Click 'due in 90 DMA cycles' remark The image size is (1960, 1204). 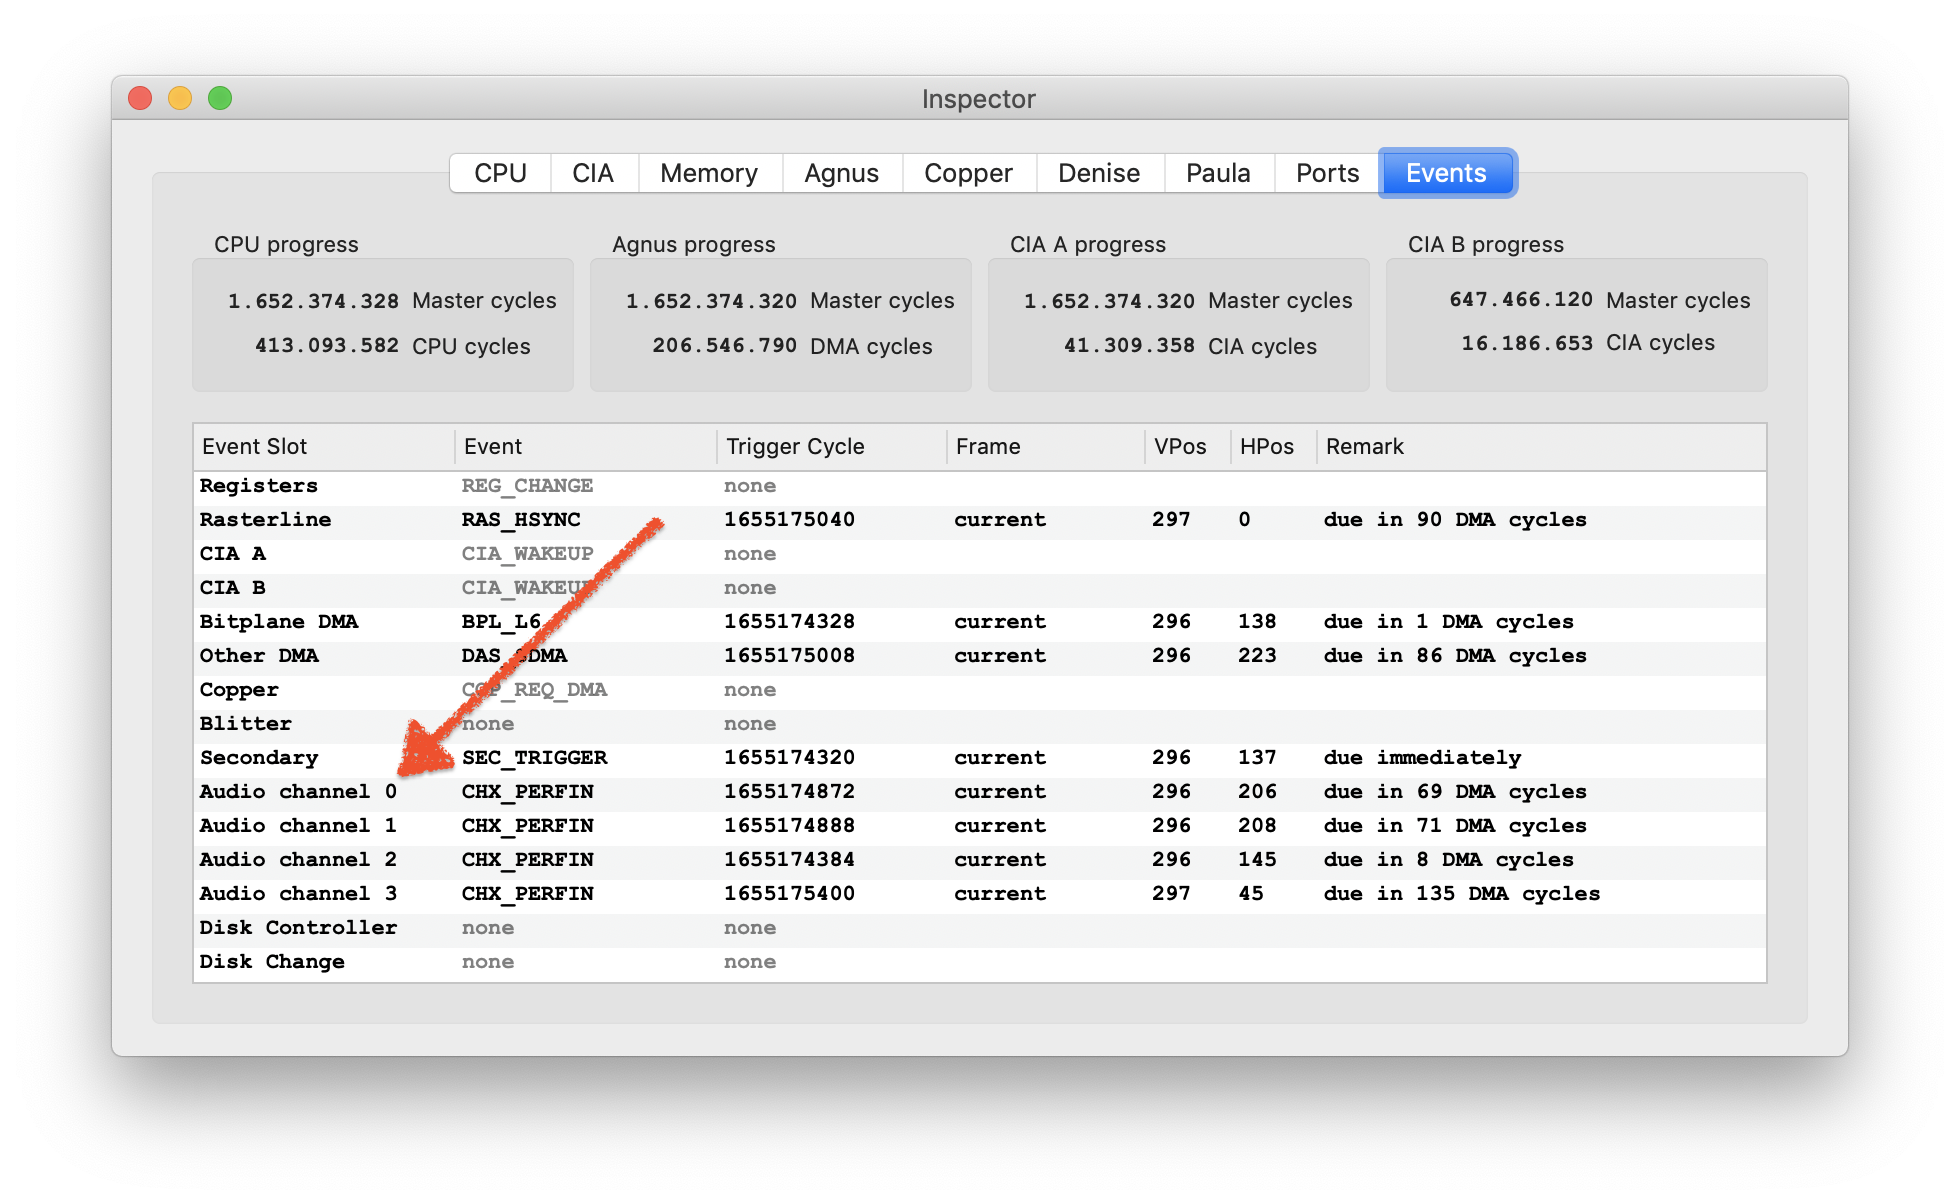(x=1455, y=520)
